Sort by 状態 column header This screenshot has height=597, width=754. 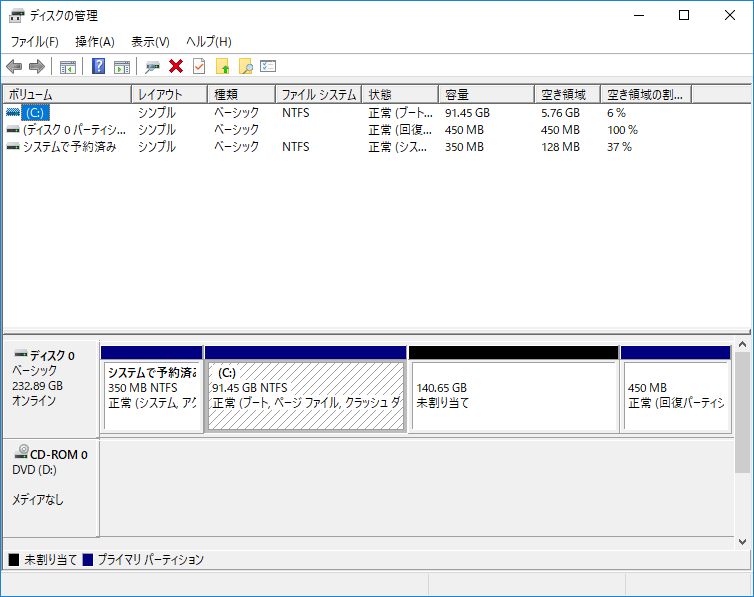click(x=401, y=95)
